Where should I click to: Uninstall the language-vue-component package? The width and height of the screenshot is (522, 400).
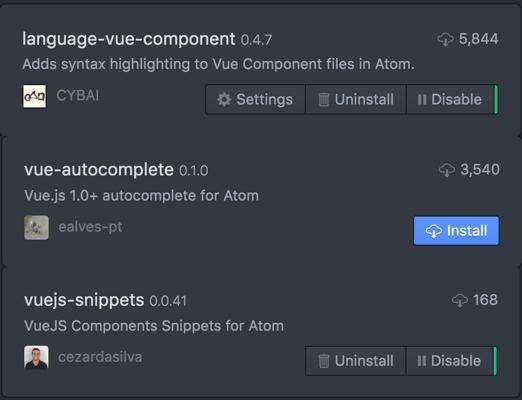pyautogui.click(x=356, y=99)
